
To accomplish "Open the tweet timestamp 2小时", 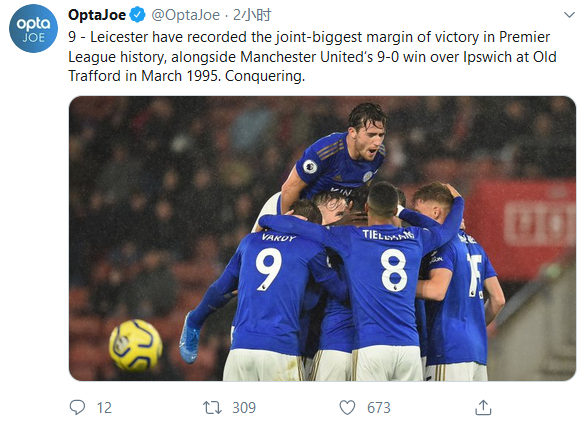I will pyautogui.click(x=252, y=15).
